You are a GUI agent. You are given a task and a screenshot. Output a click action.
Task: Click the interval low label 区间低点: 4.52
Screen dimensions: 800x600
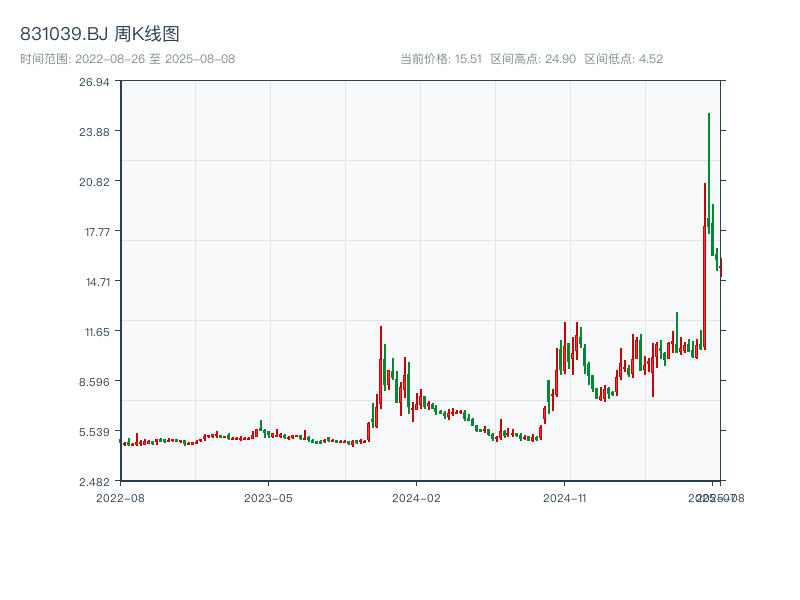click(623, 59)
